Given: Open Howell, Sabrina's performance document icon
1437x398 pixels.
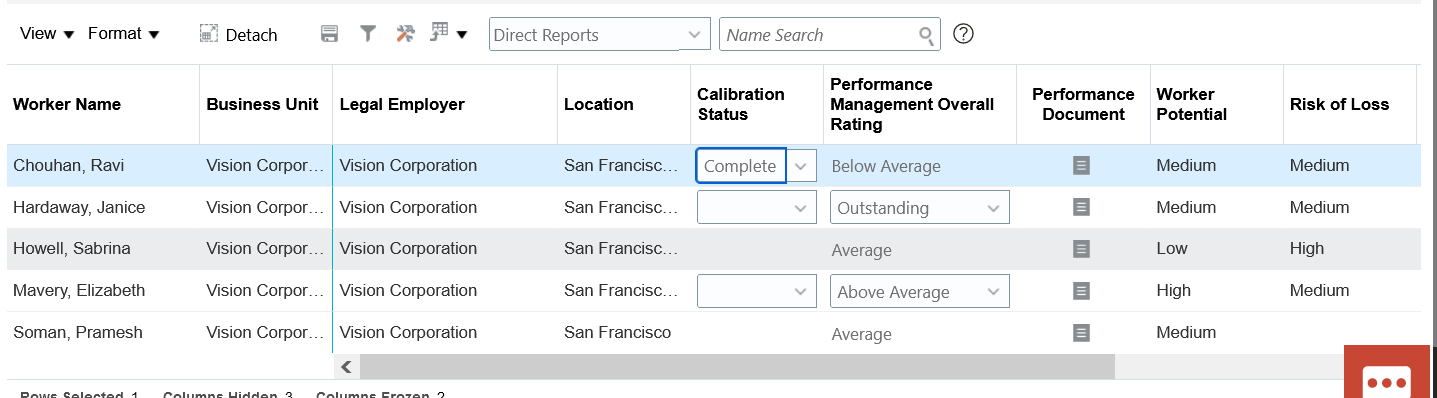Looking at the screenshot, I should [x=1081, y=248].
